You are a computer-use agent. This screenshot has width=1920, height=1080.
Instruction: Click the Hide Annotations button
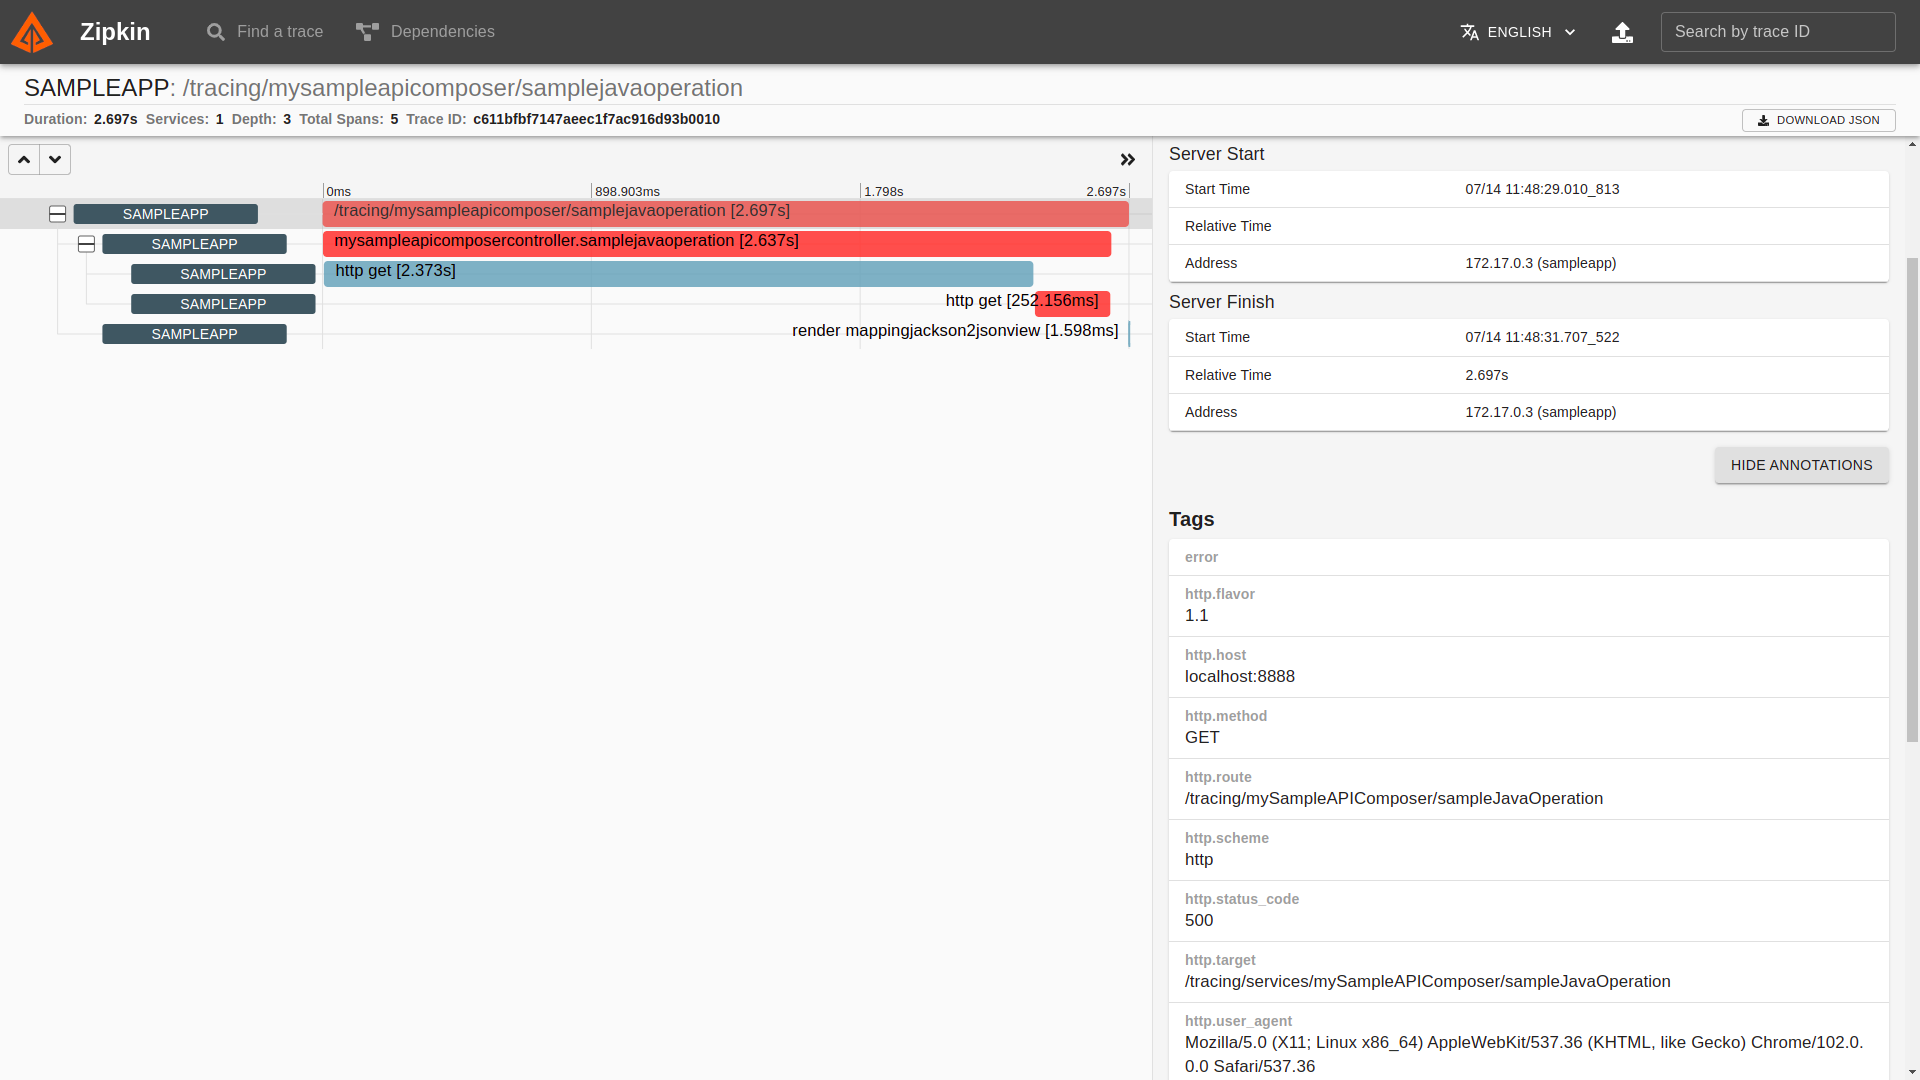click(1801, 465)
